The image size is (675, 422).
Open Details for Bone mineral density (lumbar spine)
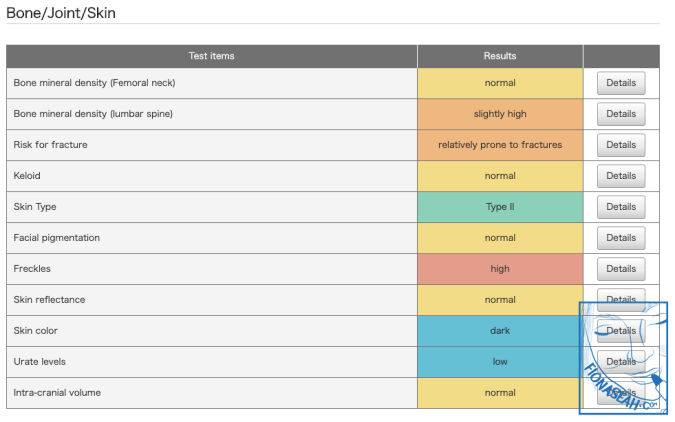coord(620,114)
